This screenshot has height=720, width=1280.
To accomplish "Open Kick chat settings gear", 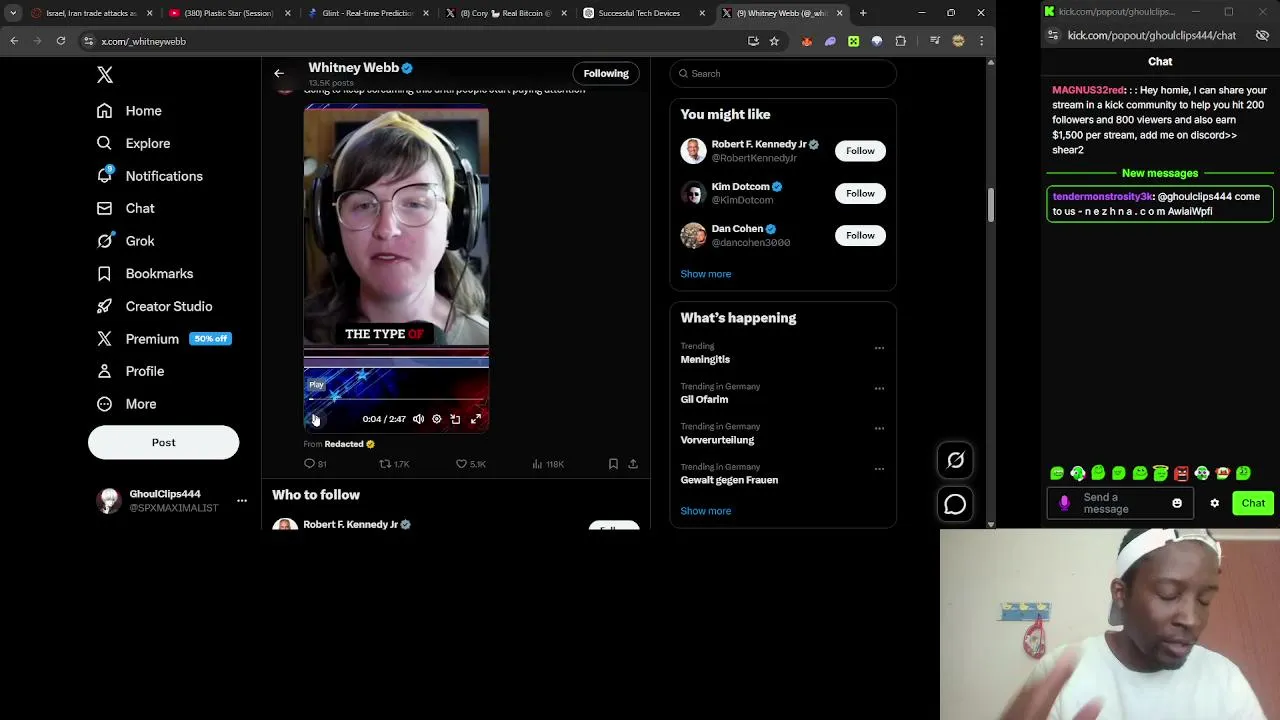I will click(x=1215, y=503).
